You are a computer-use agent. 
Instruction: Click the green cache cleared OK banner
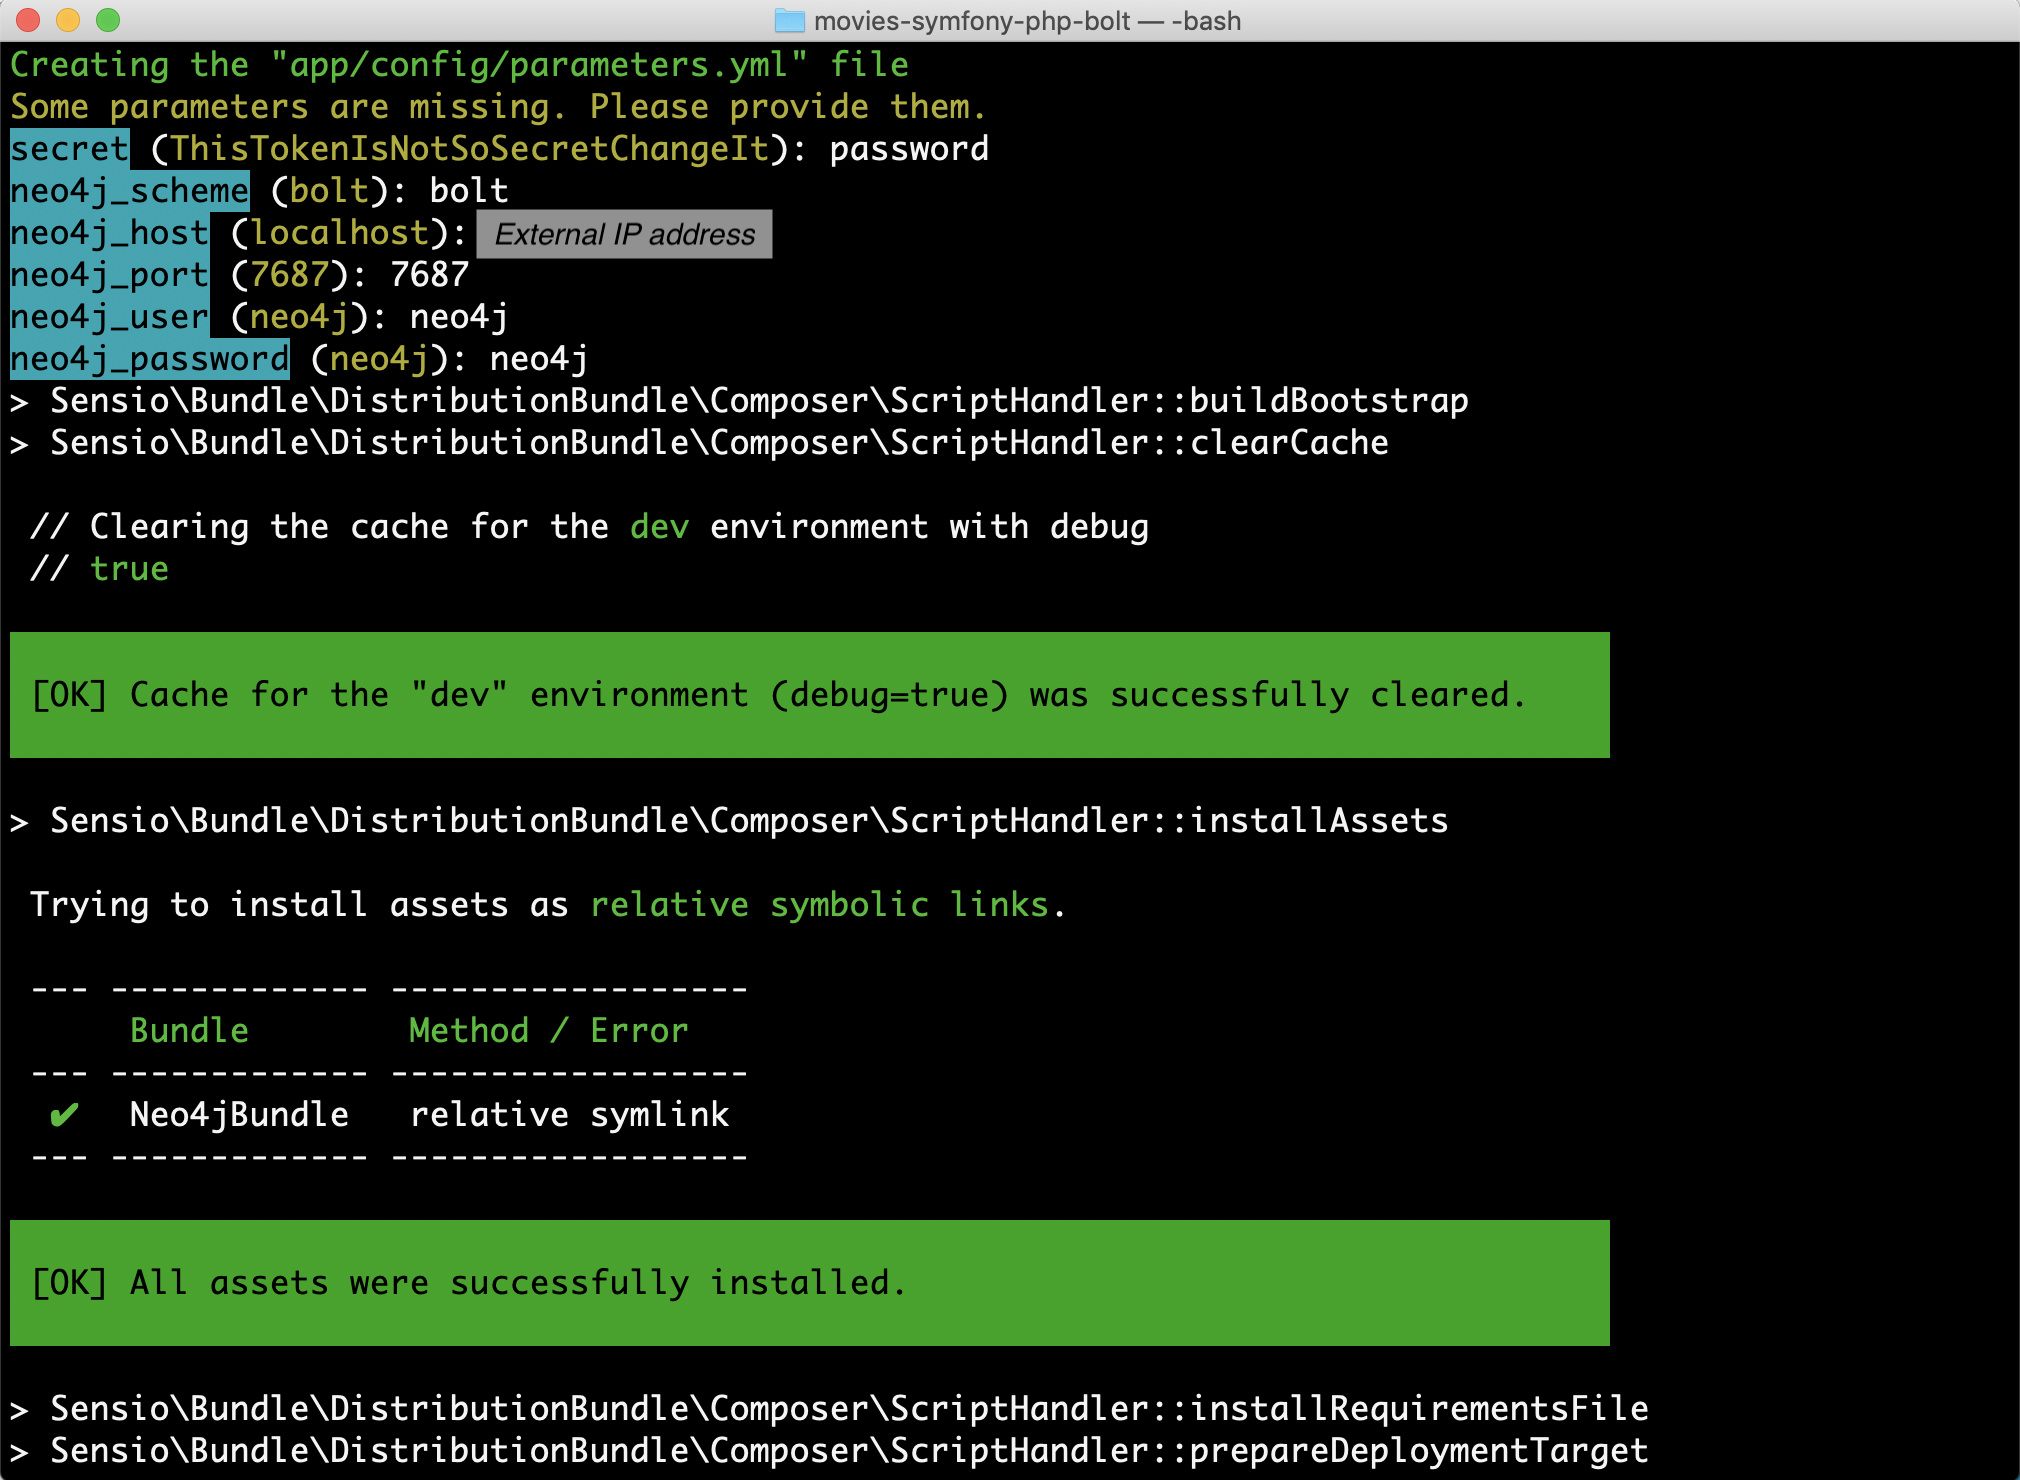pos(808,695)
